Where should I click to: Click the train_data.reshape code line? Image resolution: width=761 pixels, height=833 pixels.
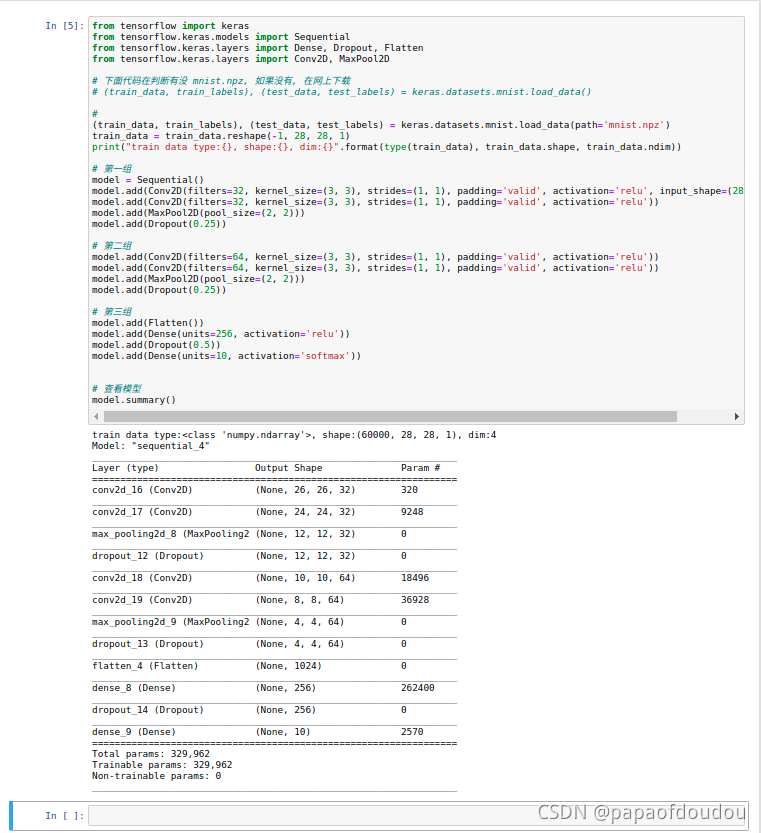pos(221,136)
